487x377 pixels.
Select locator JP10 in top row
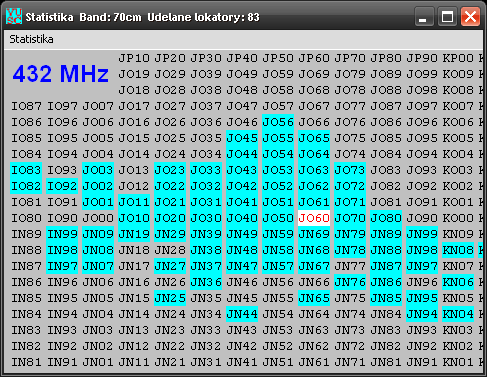tap(134, 58)
